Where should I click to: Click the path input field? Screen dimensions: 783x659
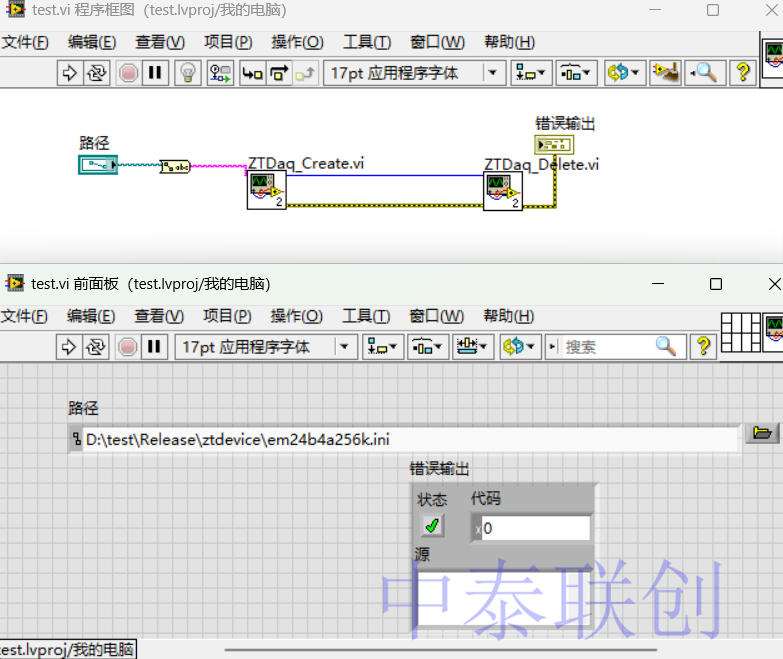(409, 440)
